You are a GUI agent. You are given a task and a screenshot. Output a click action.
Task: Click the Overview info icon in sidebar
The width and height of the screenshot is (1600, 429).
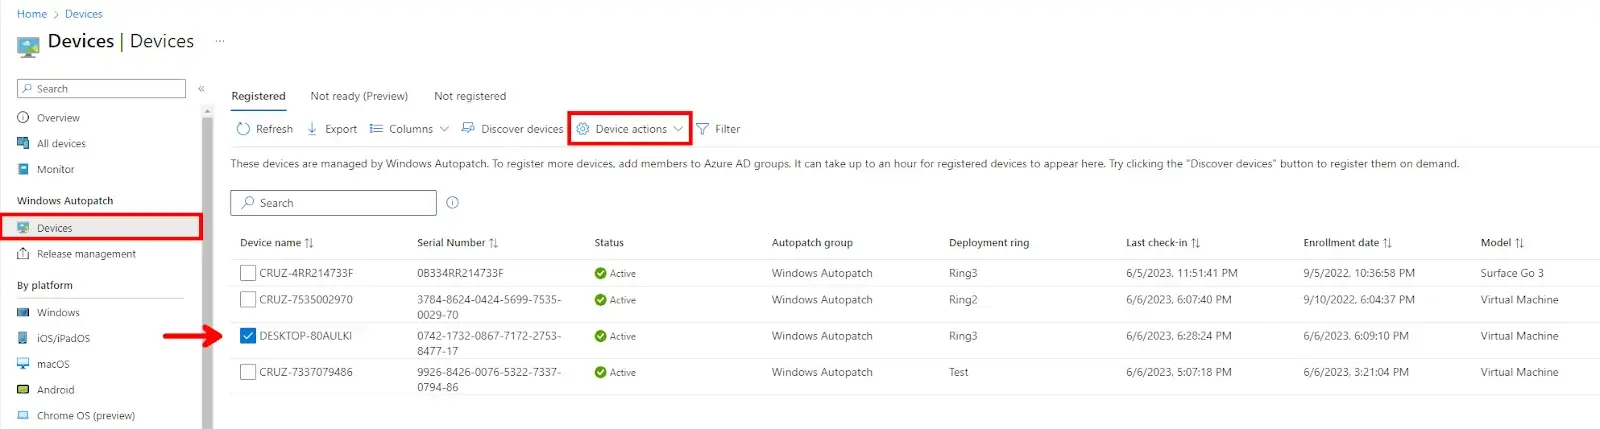pos(23,117)
